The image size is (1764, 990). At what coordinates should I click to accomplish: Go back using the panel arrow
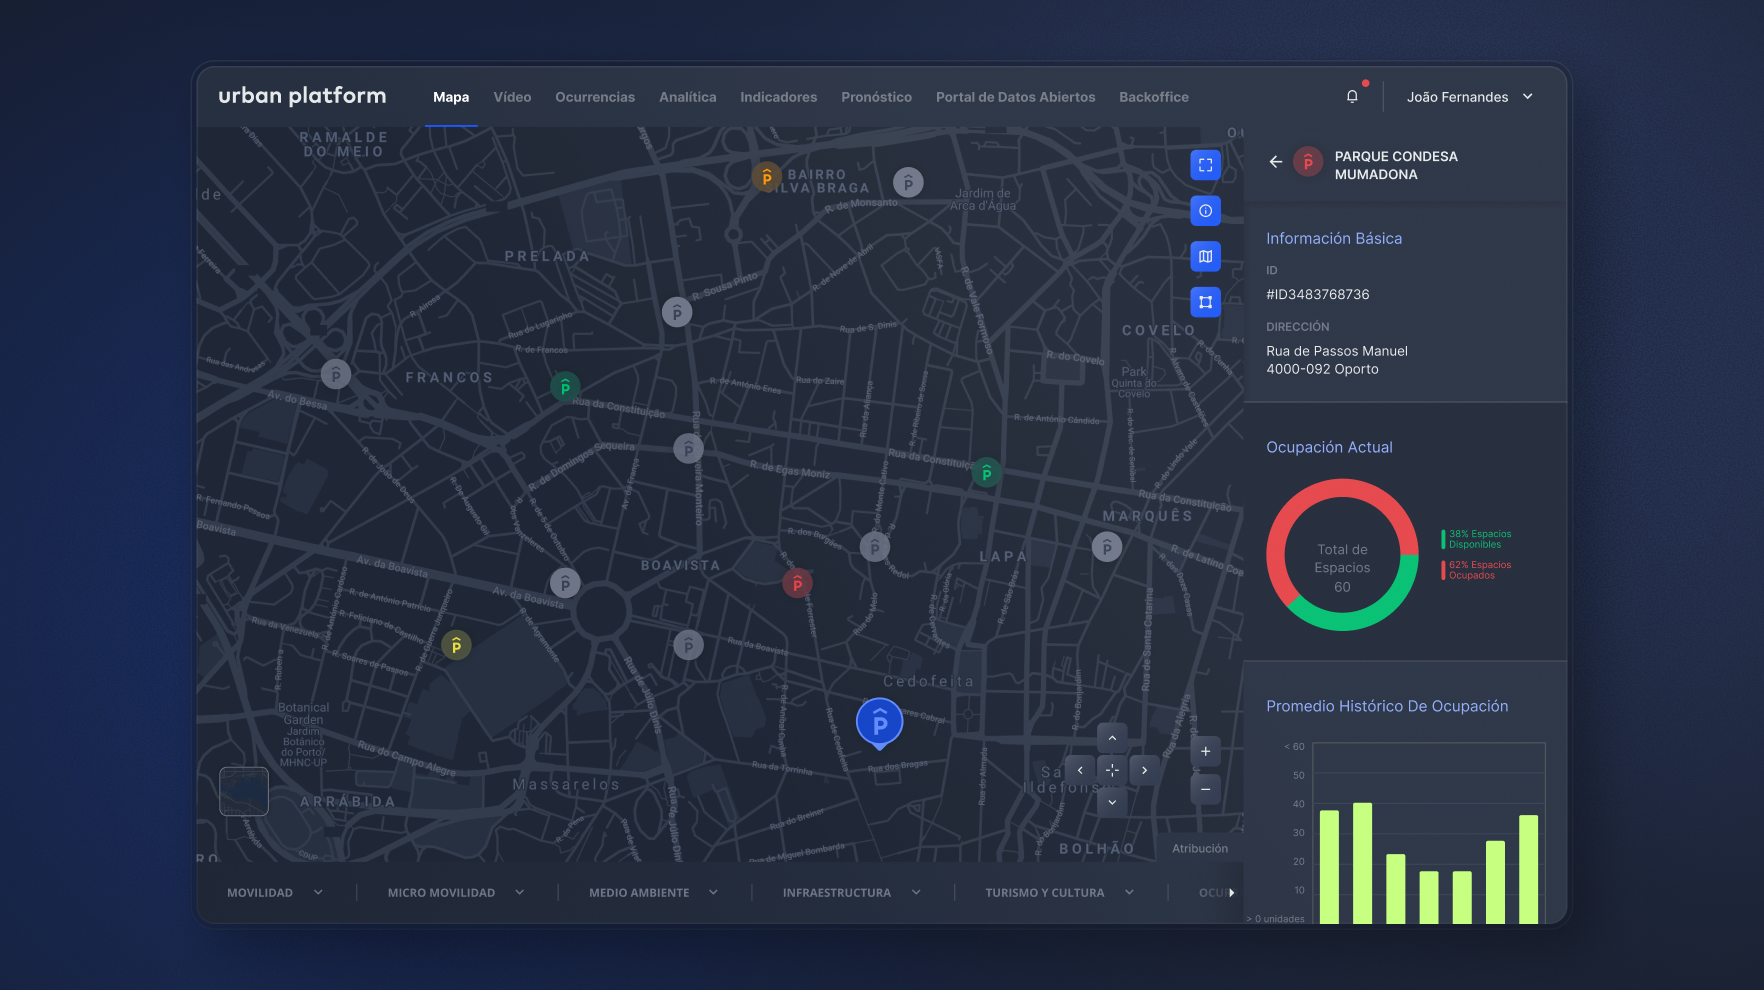coord(1275,162)
